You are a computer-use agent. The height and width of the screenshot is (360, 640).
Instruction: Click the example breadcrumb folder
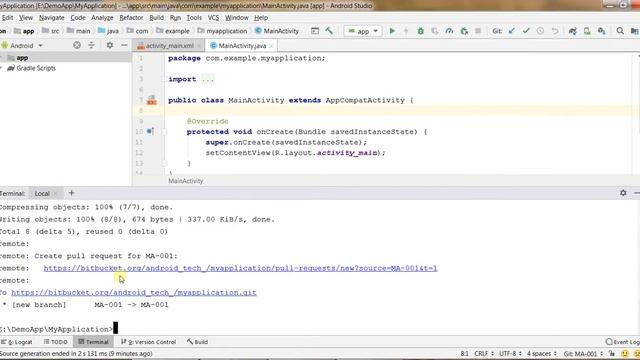[x=173, y=31]
